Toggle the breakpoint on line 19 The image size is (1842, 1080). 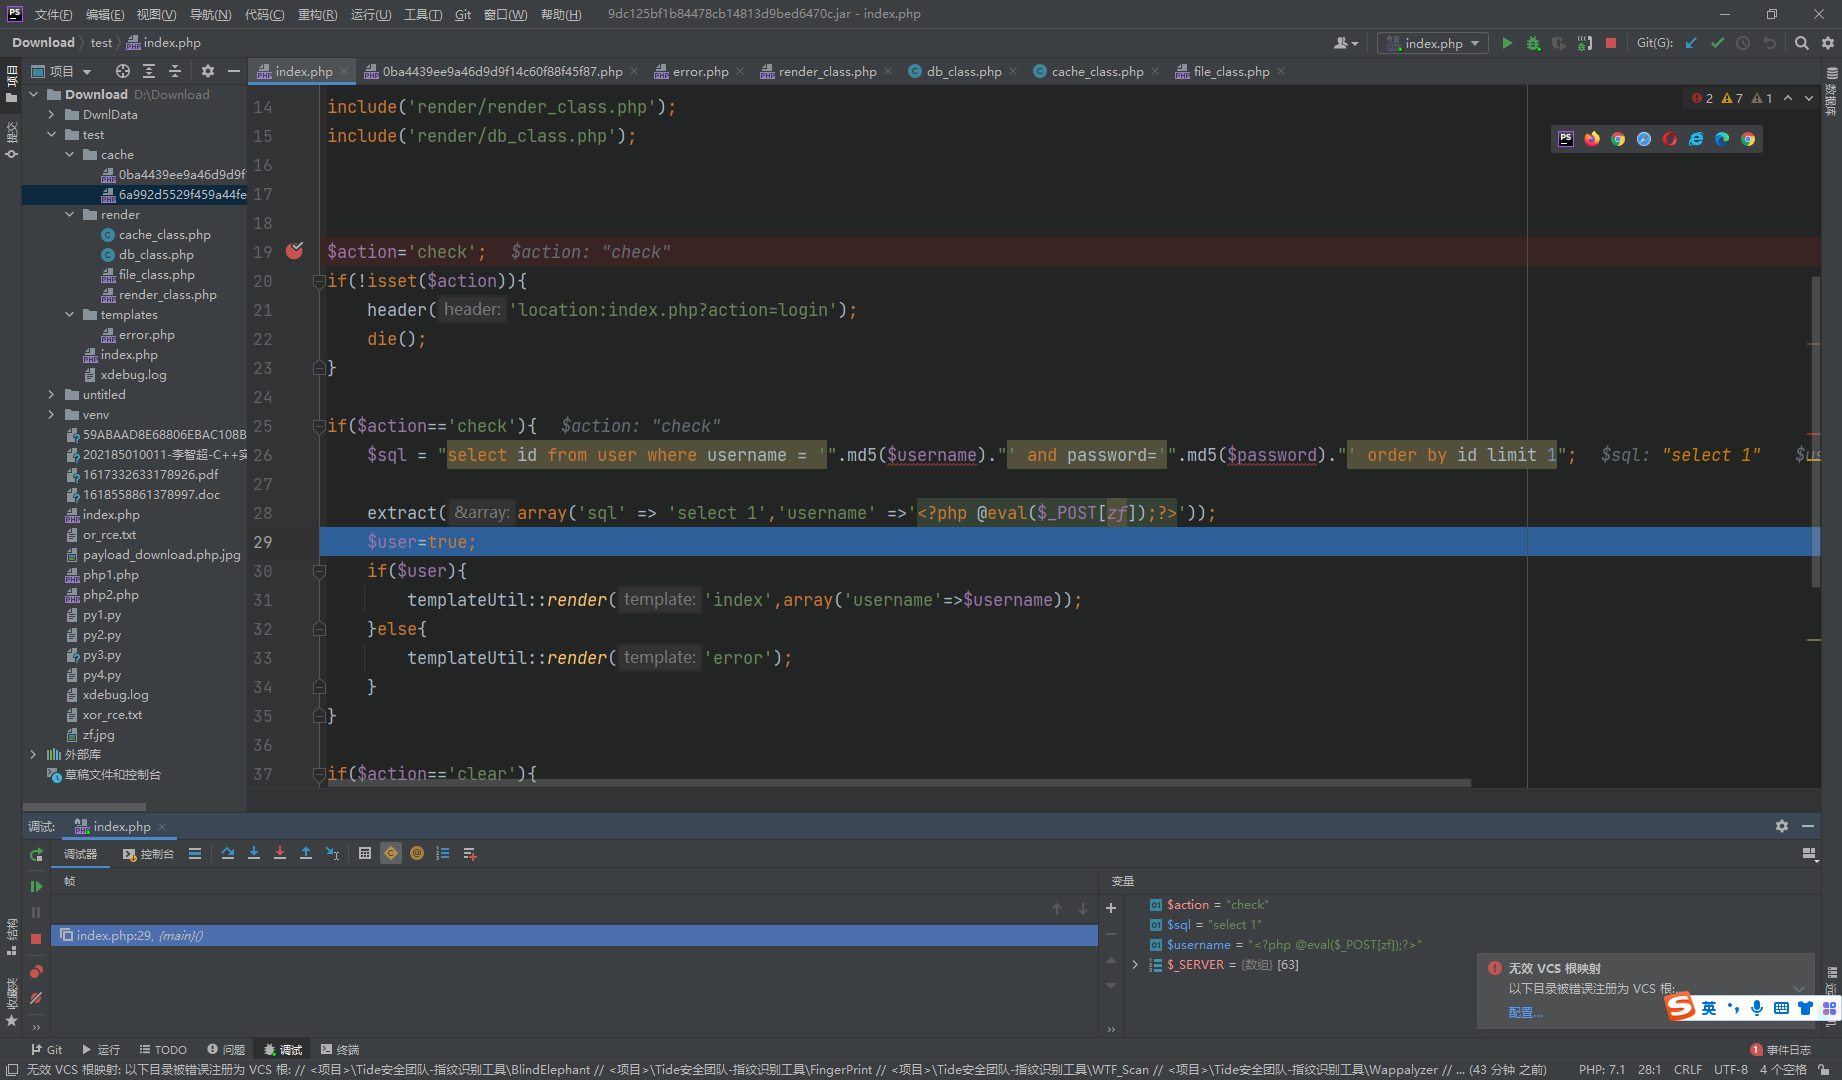pos(294,251)
